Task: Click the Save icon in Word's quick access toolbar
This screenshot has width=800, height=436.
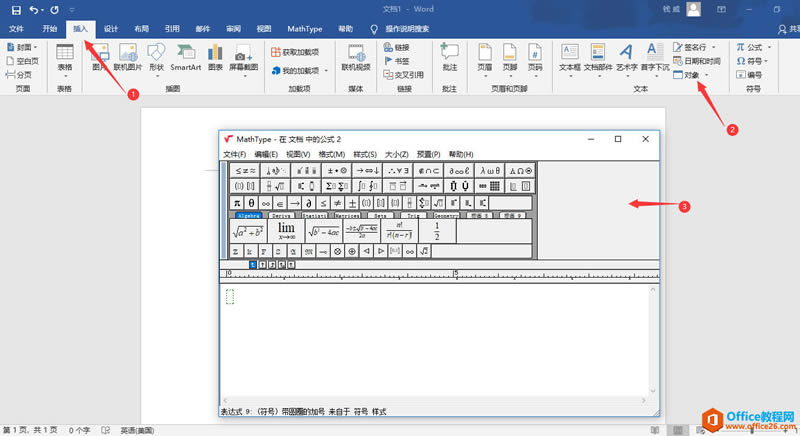Action: click(16, 10)
